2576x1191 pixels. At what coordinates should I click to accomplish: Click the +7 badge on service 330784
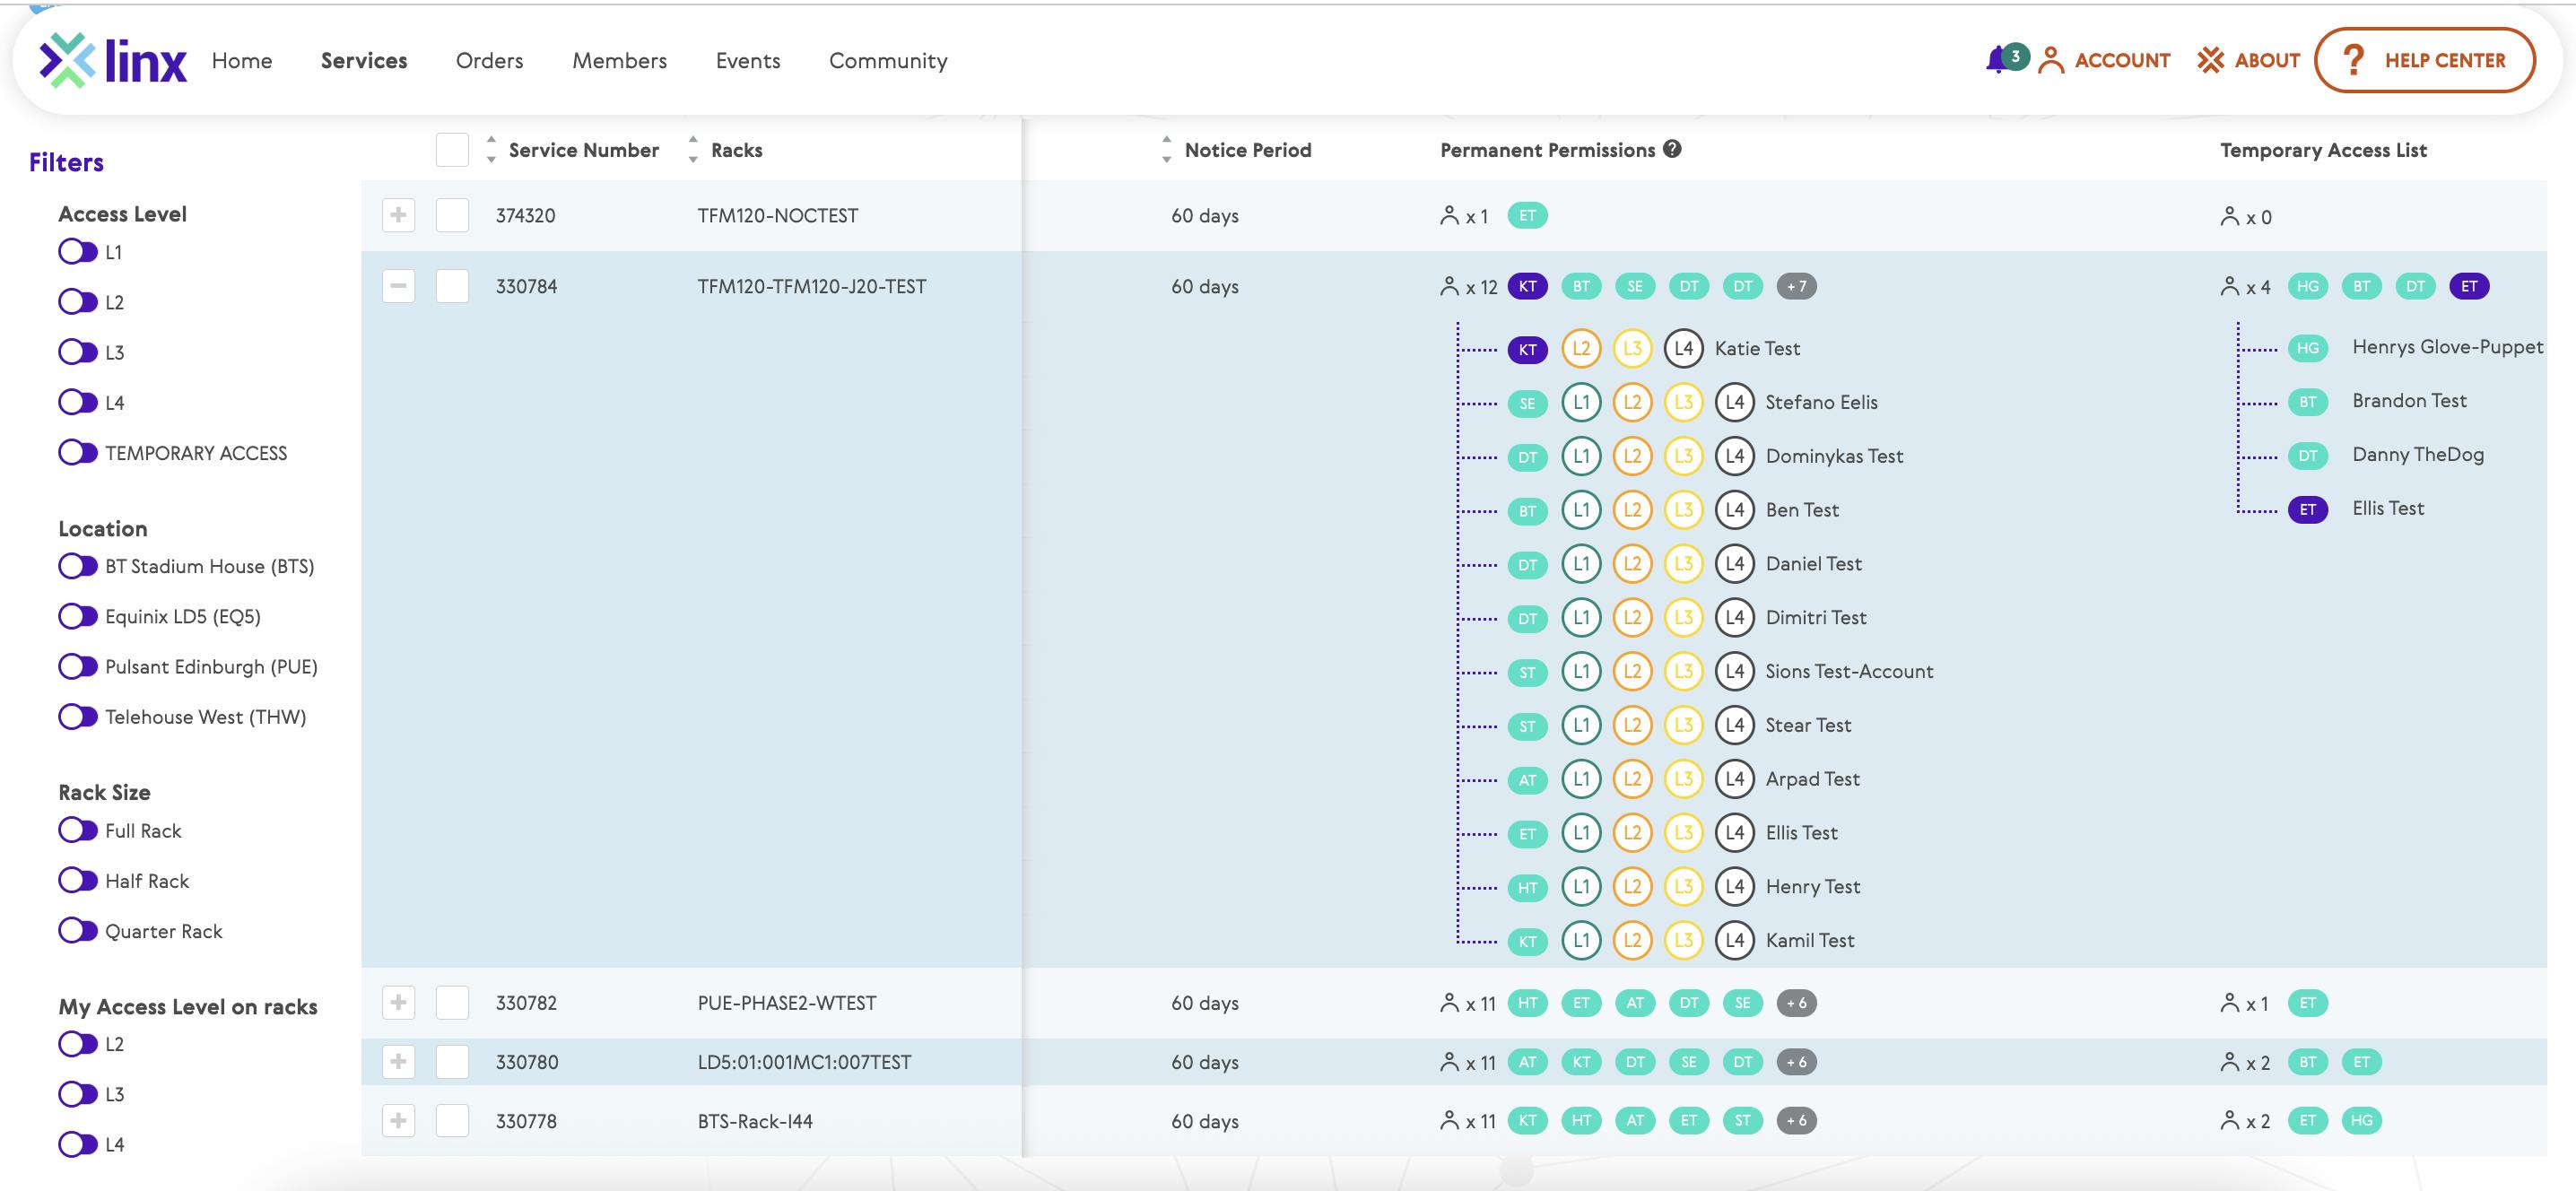click(1796, 287)
